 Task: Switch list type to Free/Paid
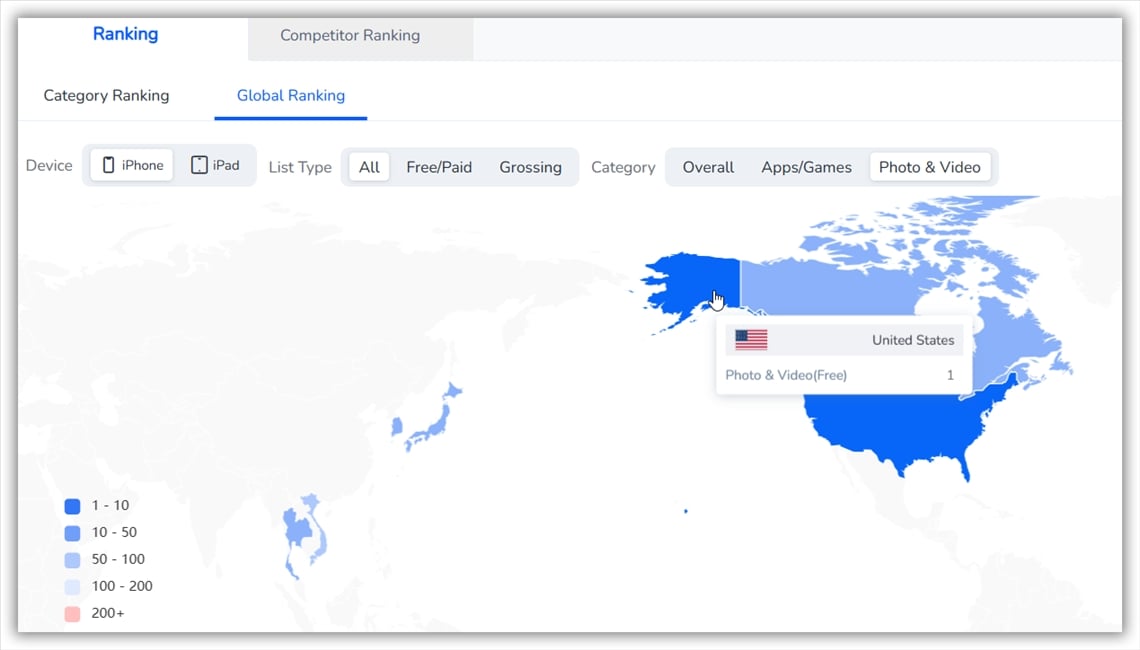439,167
